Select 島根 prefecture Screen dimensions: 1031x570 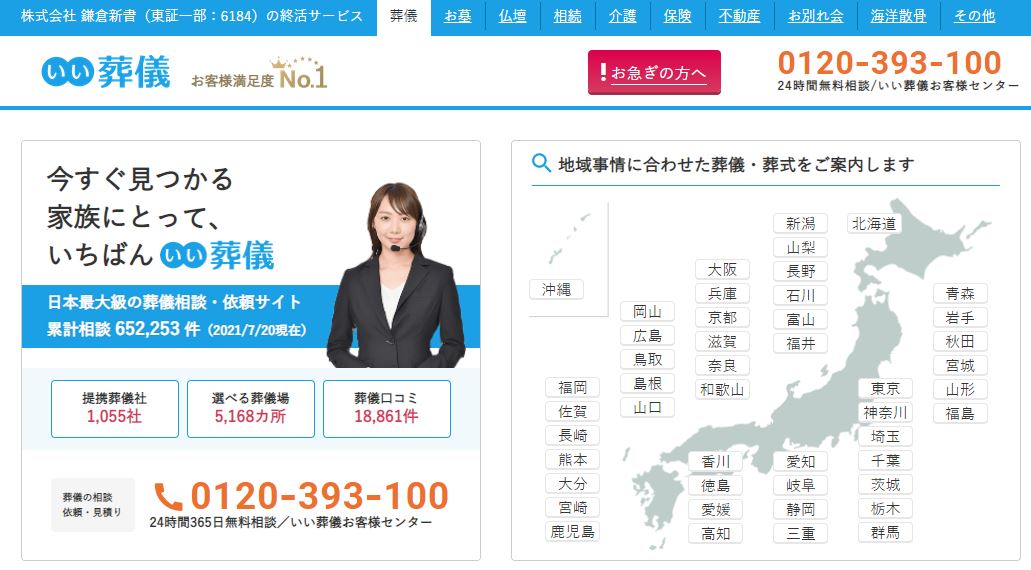[647, 383]
